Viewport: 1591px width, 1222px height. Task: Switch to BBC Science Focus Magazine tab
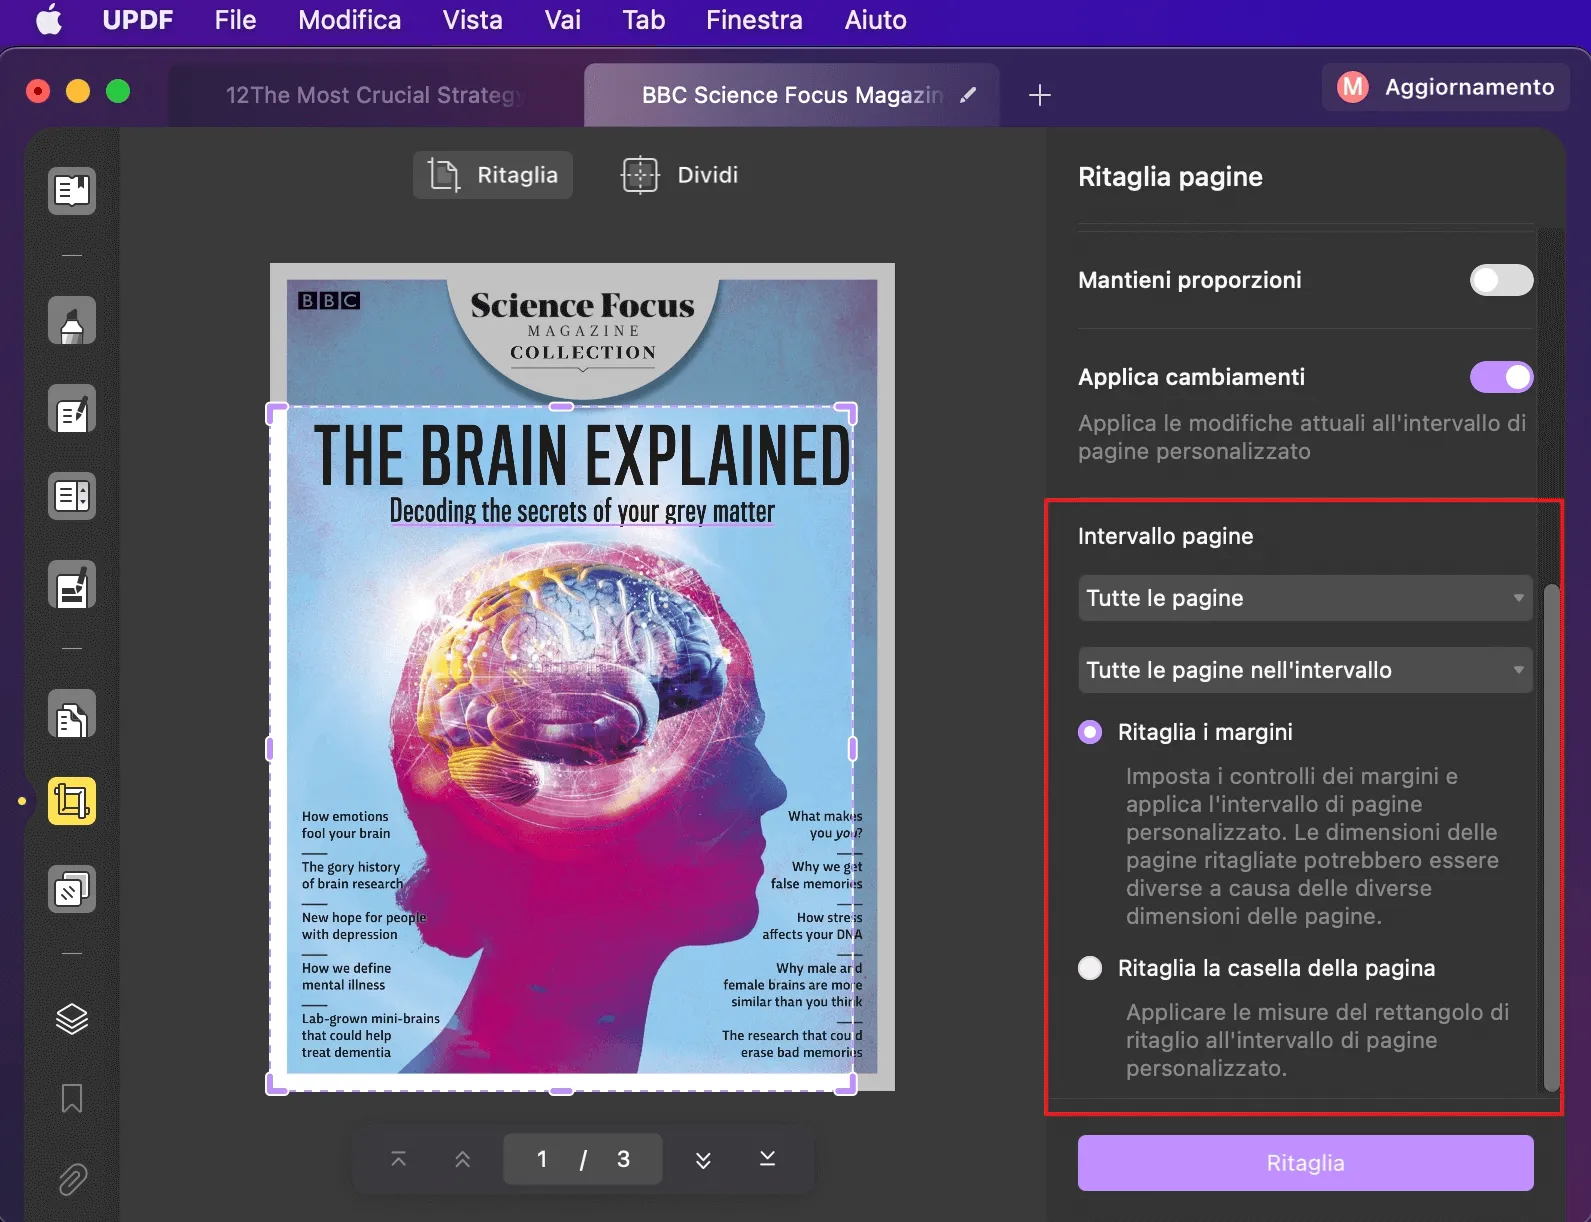[790, 95]
